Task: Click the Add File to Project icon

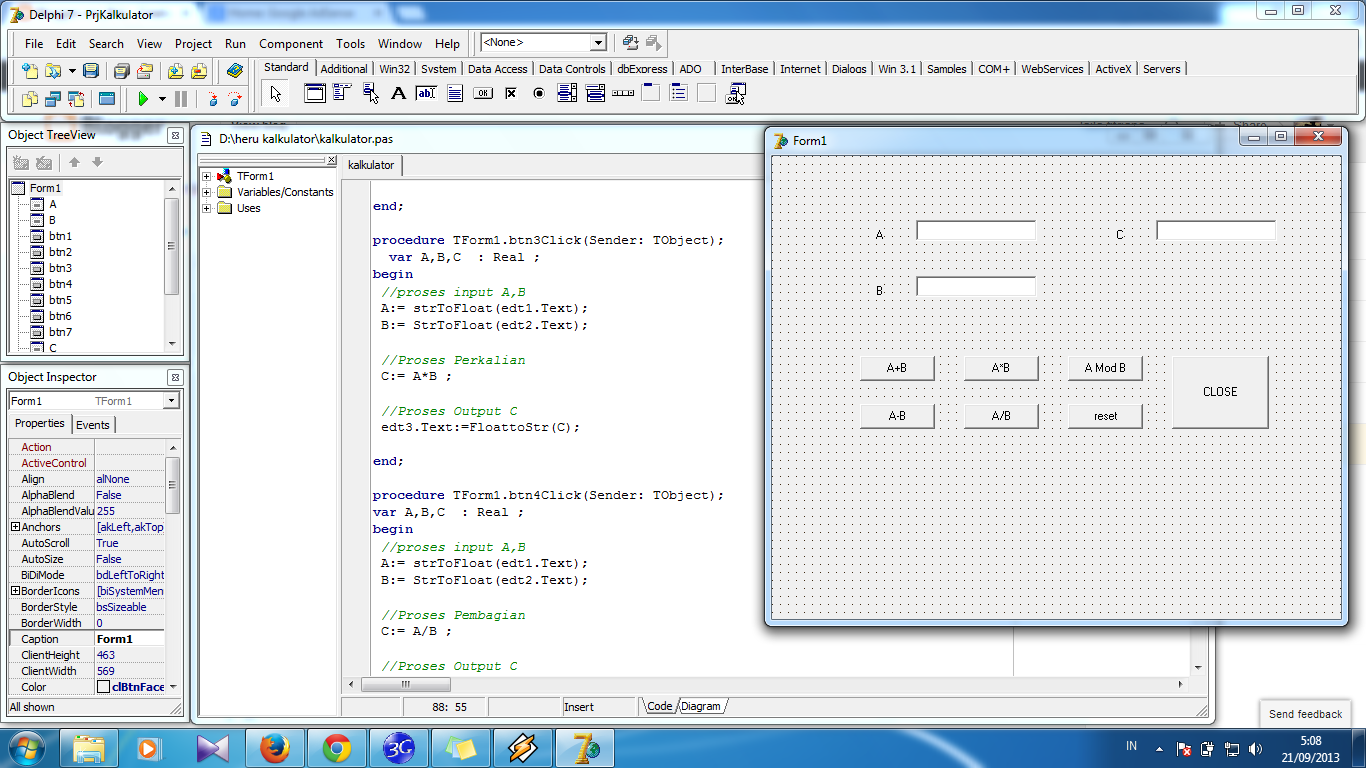Action: pos(176,71)
